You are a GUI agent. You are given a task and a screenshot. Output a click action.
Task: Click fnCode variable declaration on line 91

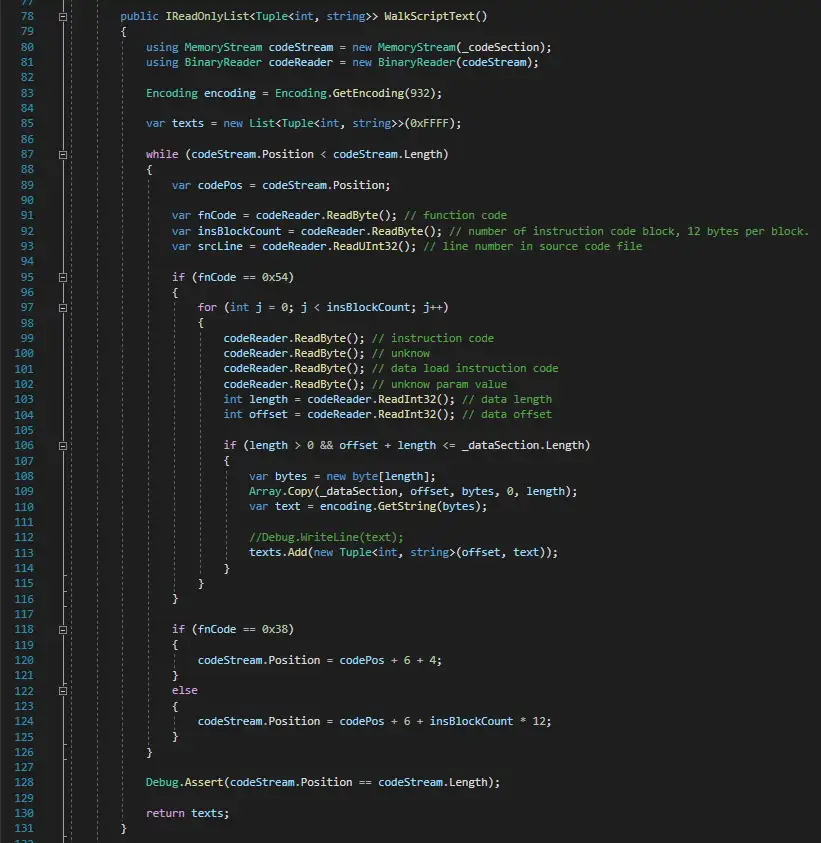(217, 215)
